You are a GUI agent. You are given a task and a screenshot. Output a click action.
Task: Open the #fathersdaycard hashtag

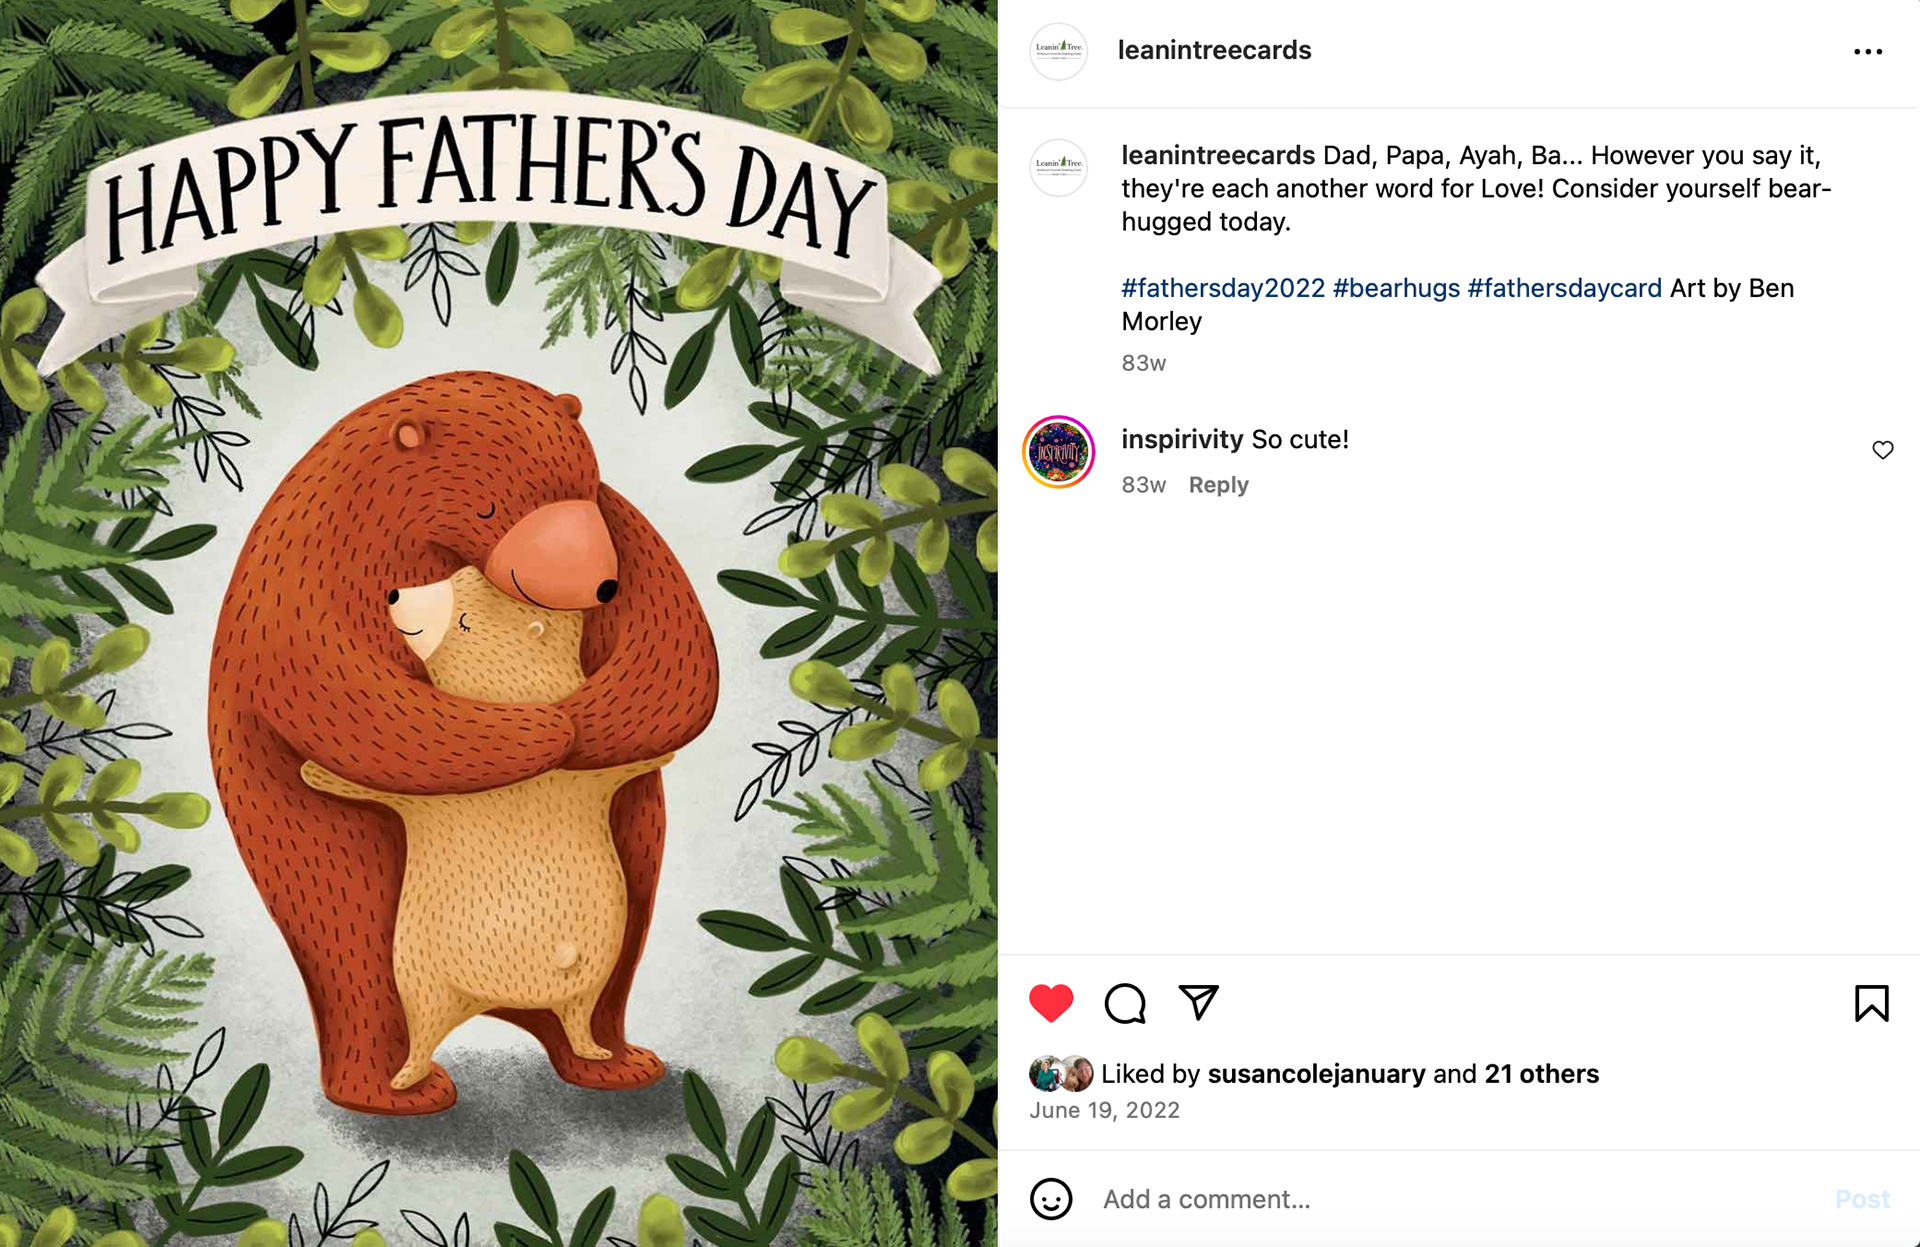[x=1564, y=288]
